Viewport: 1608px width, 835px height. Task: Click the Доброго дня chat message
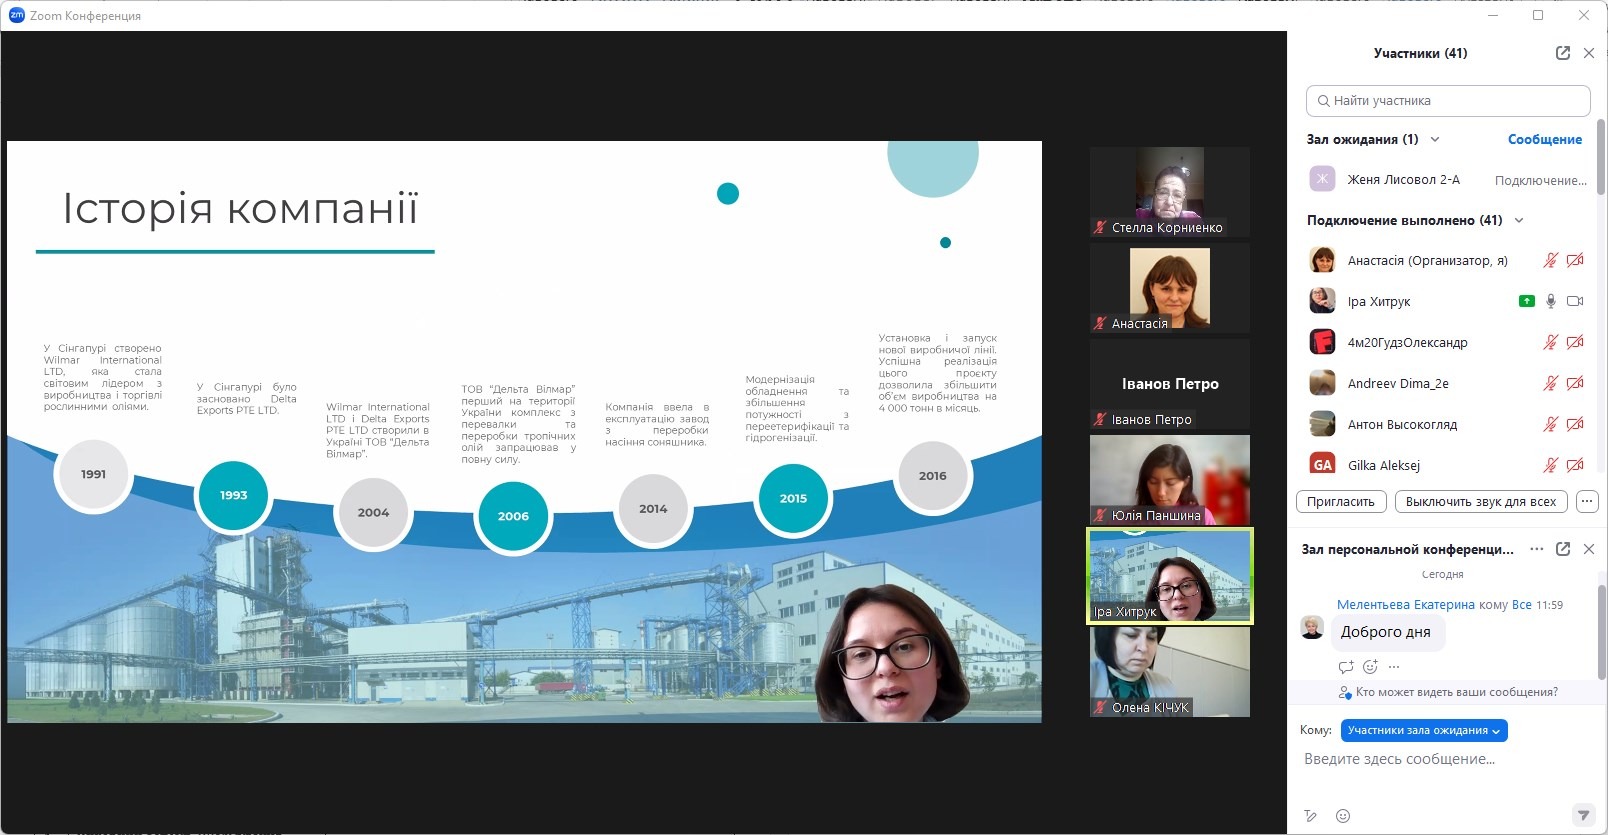pos(1386,632)
